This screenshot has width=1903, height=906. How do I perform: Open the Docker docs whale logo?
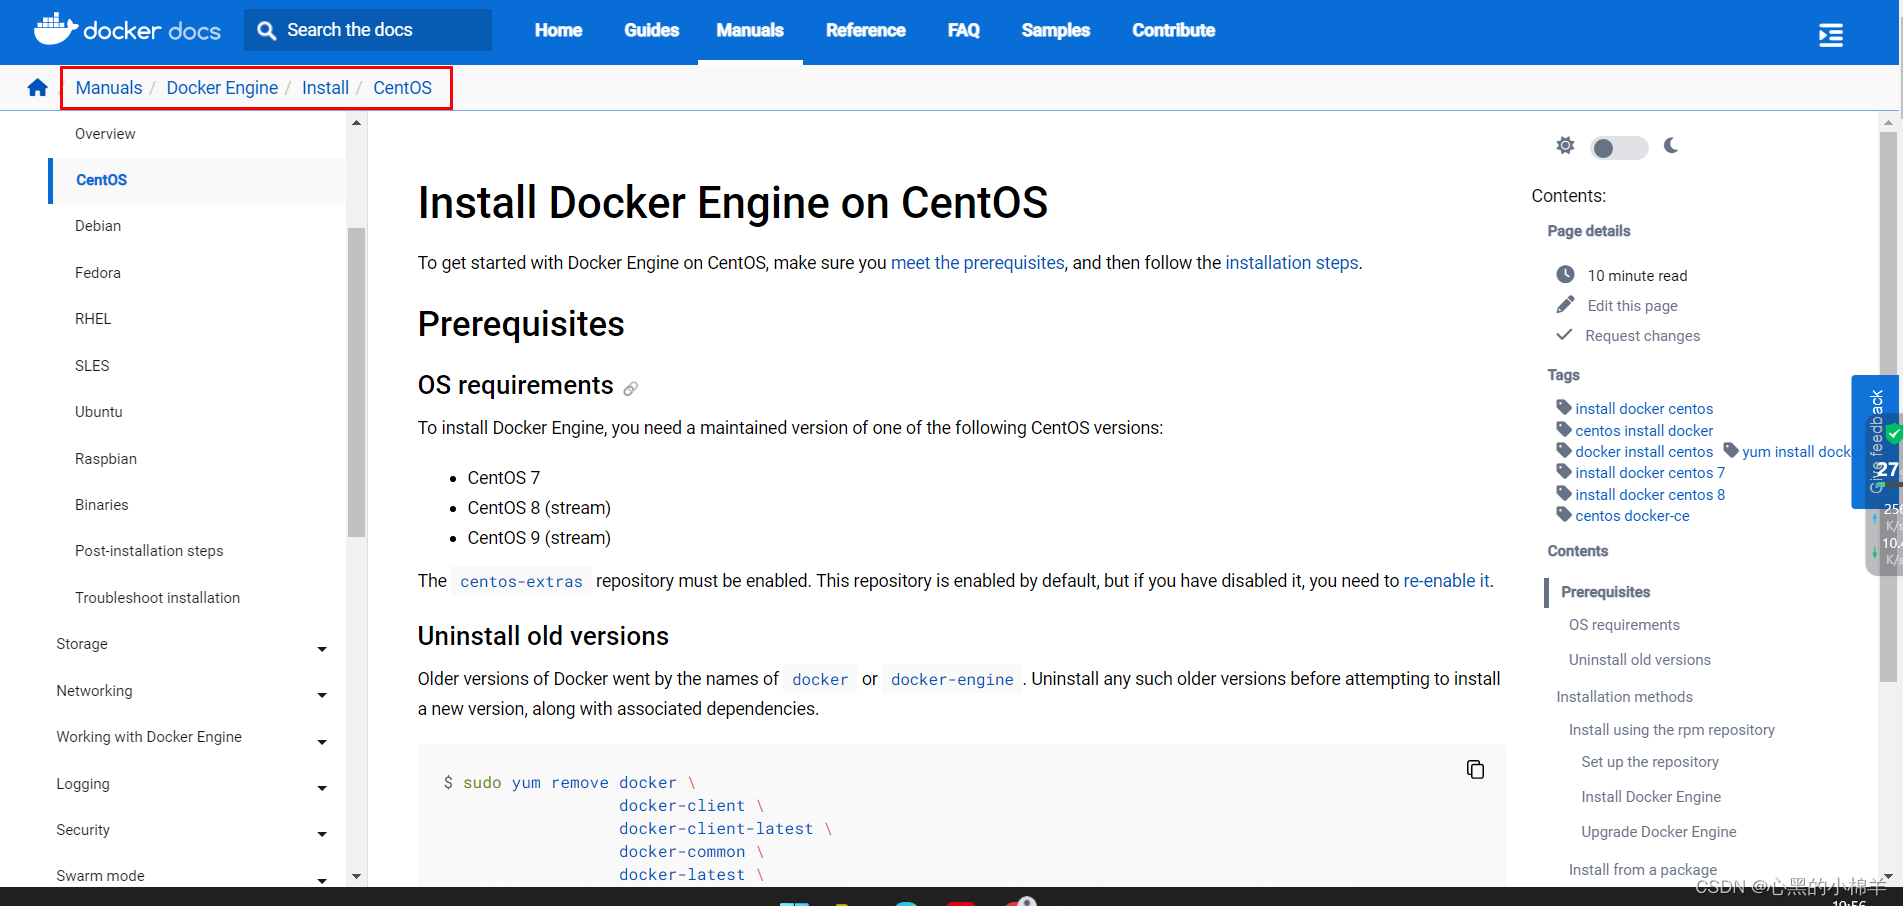(127, 30)
